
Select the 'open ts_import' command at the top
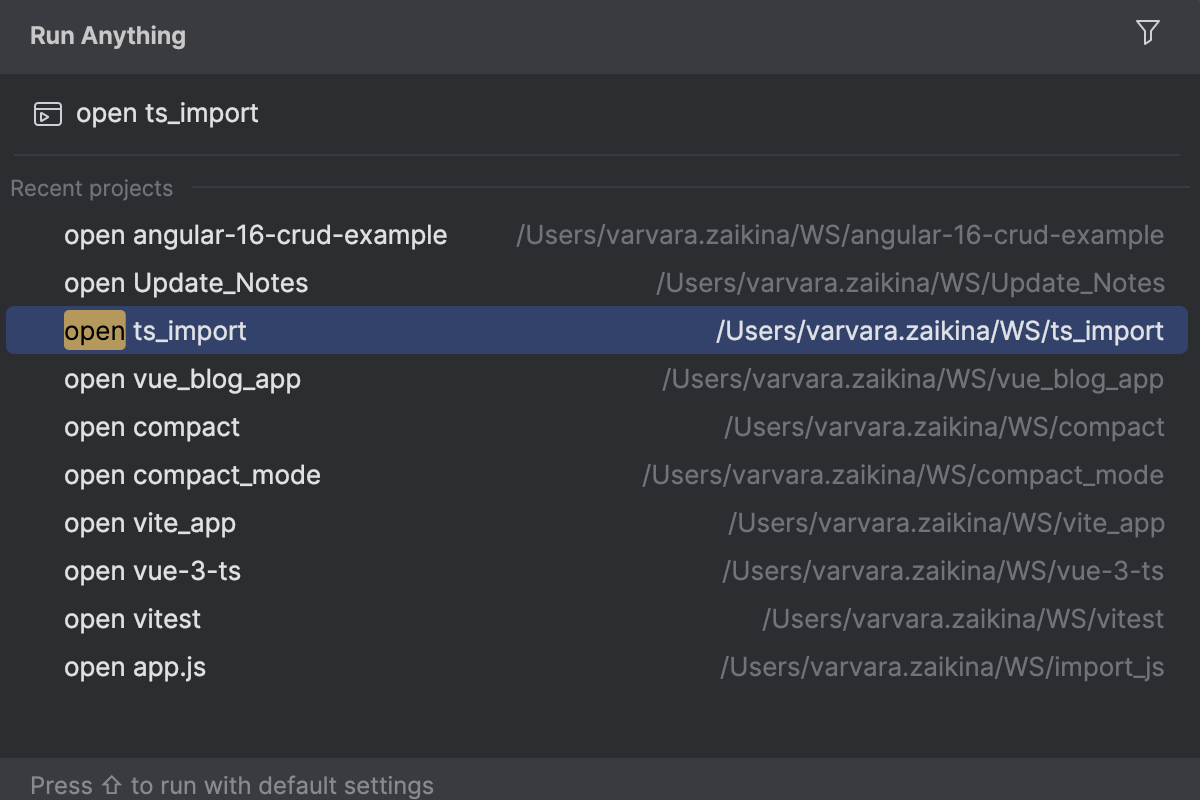[x=166, y=113]
